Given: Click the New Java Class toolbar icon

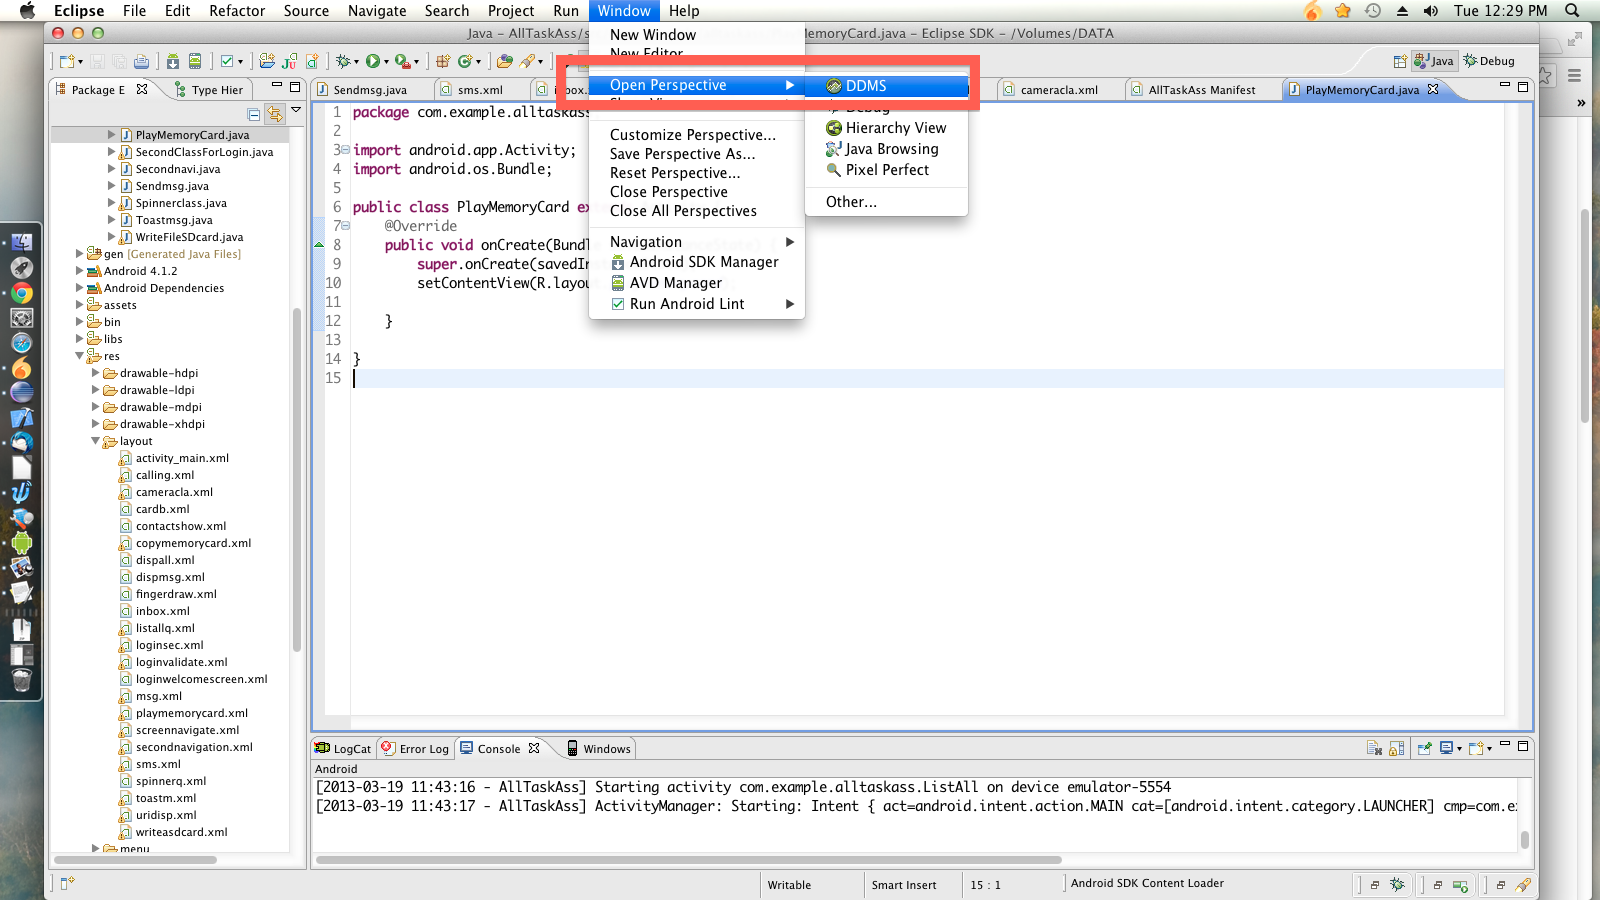Looking at the screenshot, I should click(x=465, y=61).
